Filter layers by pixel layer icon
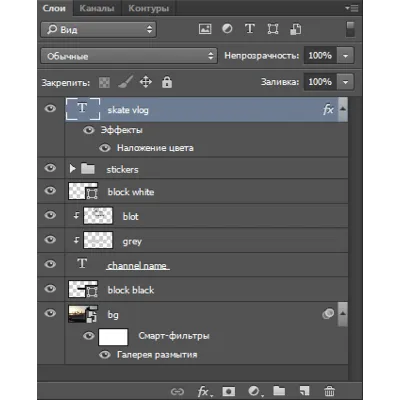This screenshot has height=400, width=400. click(205, 29)
